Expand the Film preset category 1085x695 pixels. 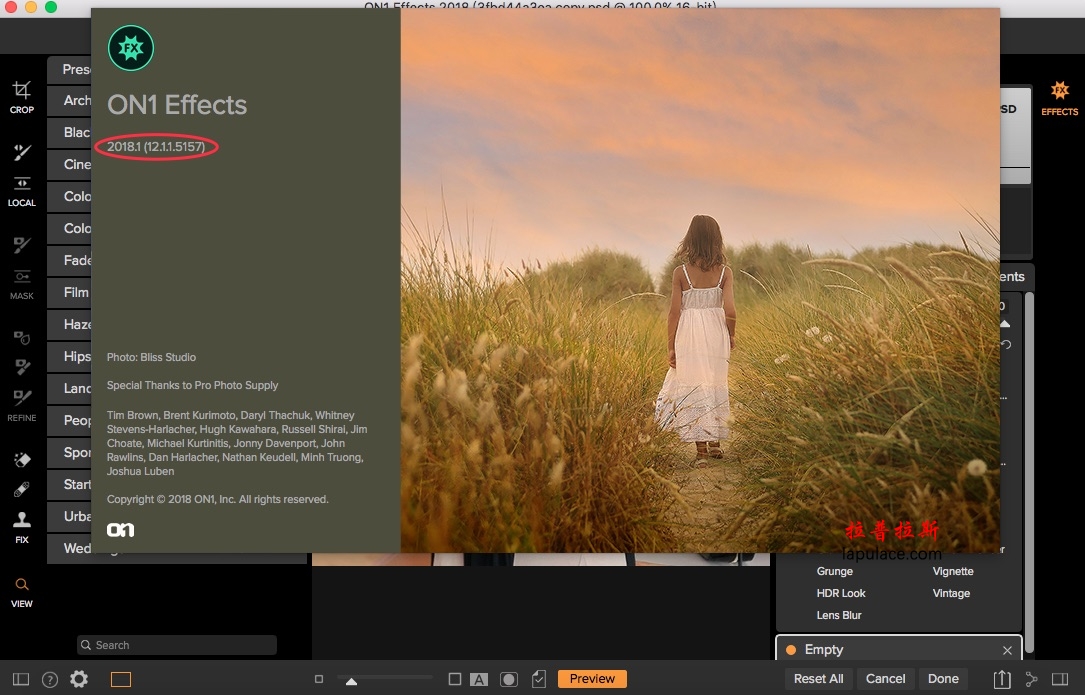coord(69,292)
